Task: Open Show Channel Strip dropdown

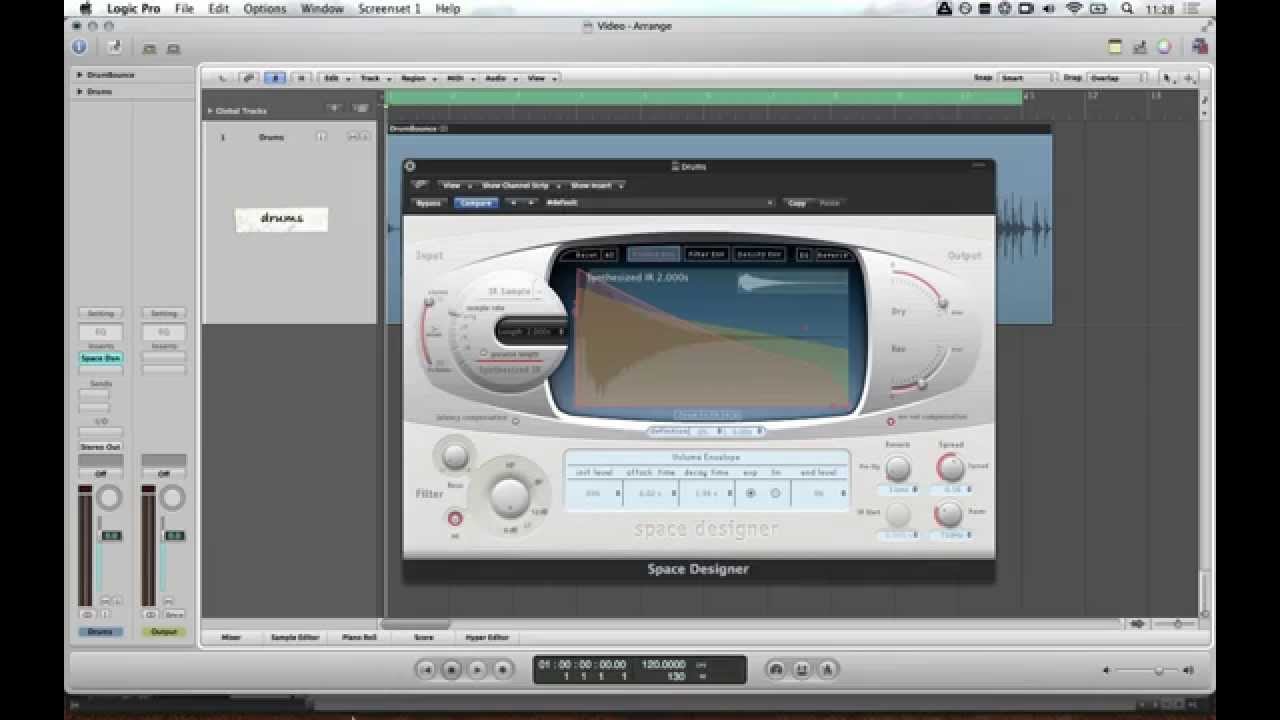Action: (x=520, y=185)
